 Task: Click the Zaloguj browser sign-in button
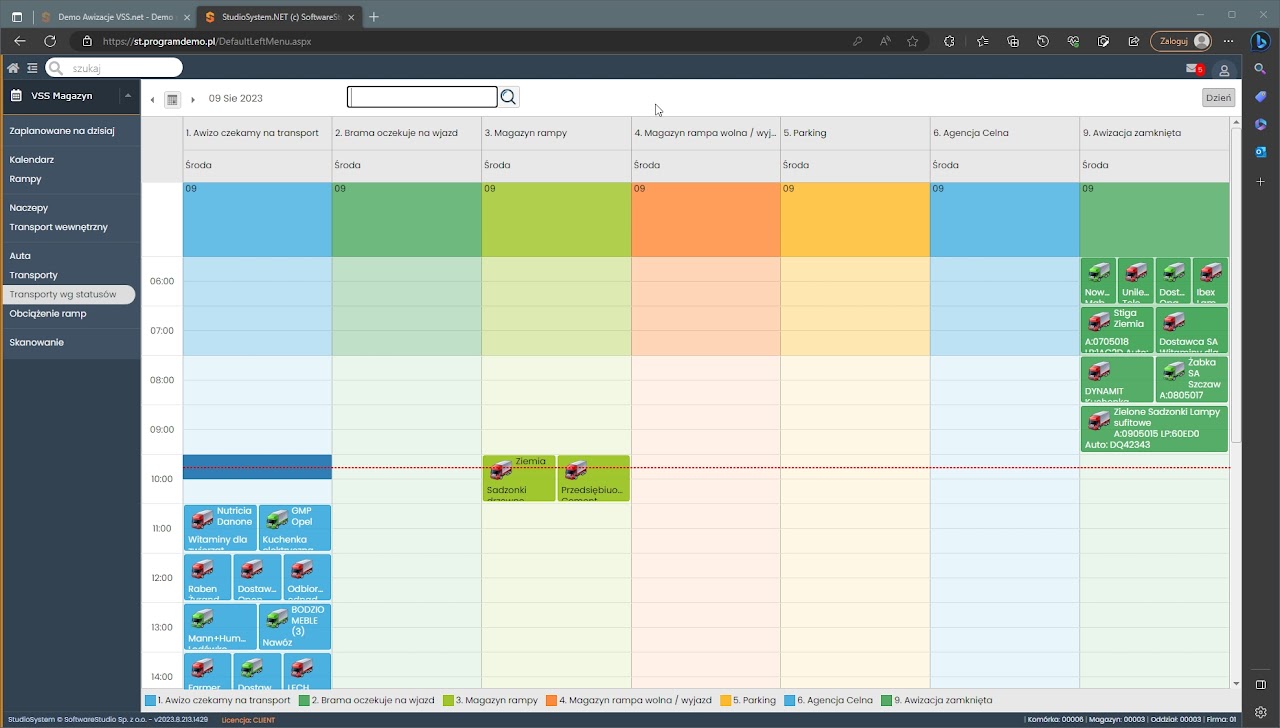click(1180, 41)
